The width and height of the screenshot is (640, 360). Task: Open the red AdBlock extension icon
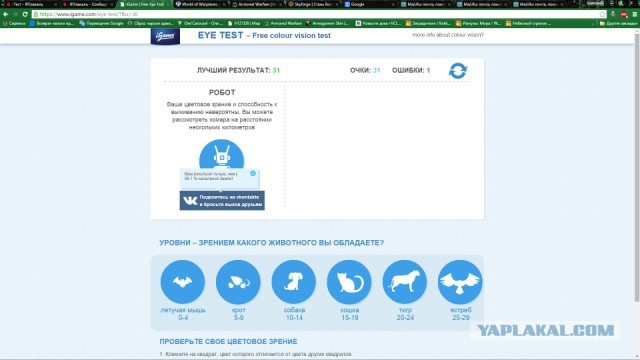tap(624, 14)
